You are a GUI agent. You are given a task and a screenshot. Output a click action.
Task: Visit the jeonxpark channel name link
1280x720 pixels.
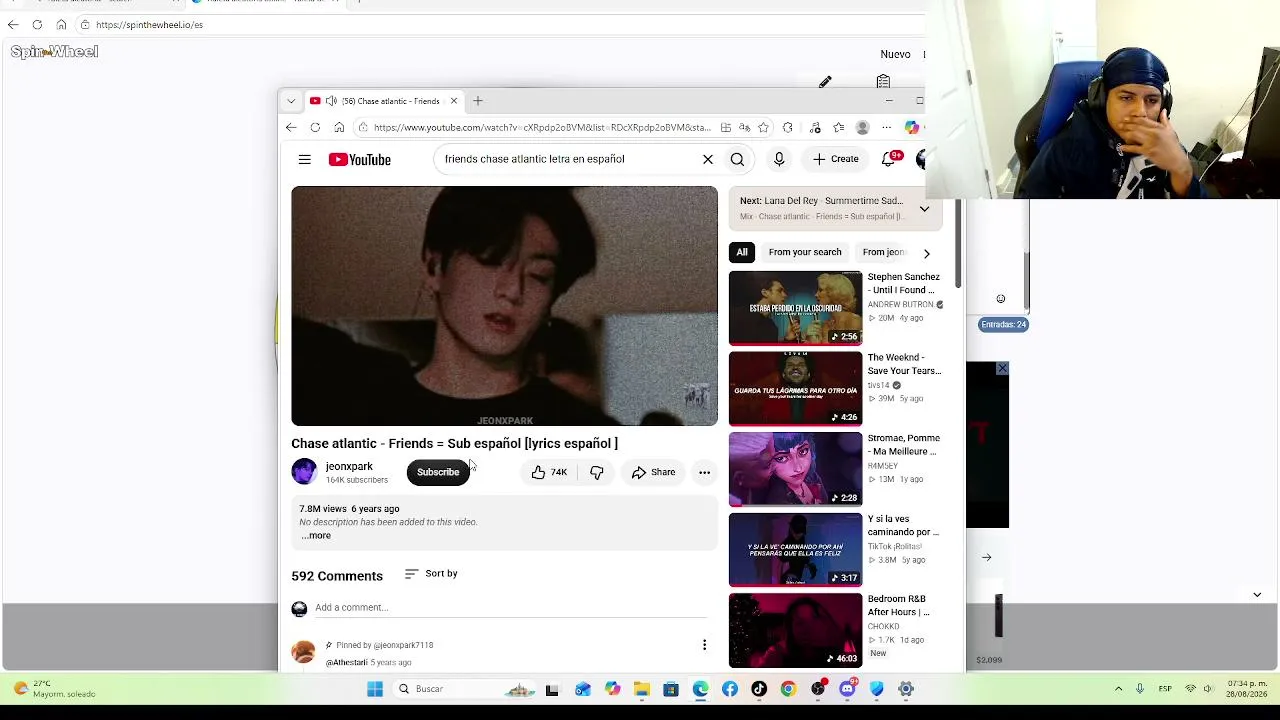(x=349, y=466)
